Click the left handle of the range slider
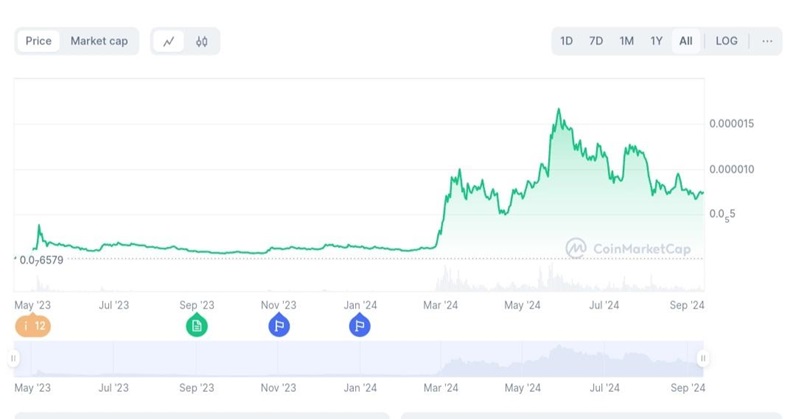This screenshot has width=796, height=419. [x=14, y=358]
